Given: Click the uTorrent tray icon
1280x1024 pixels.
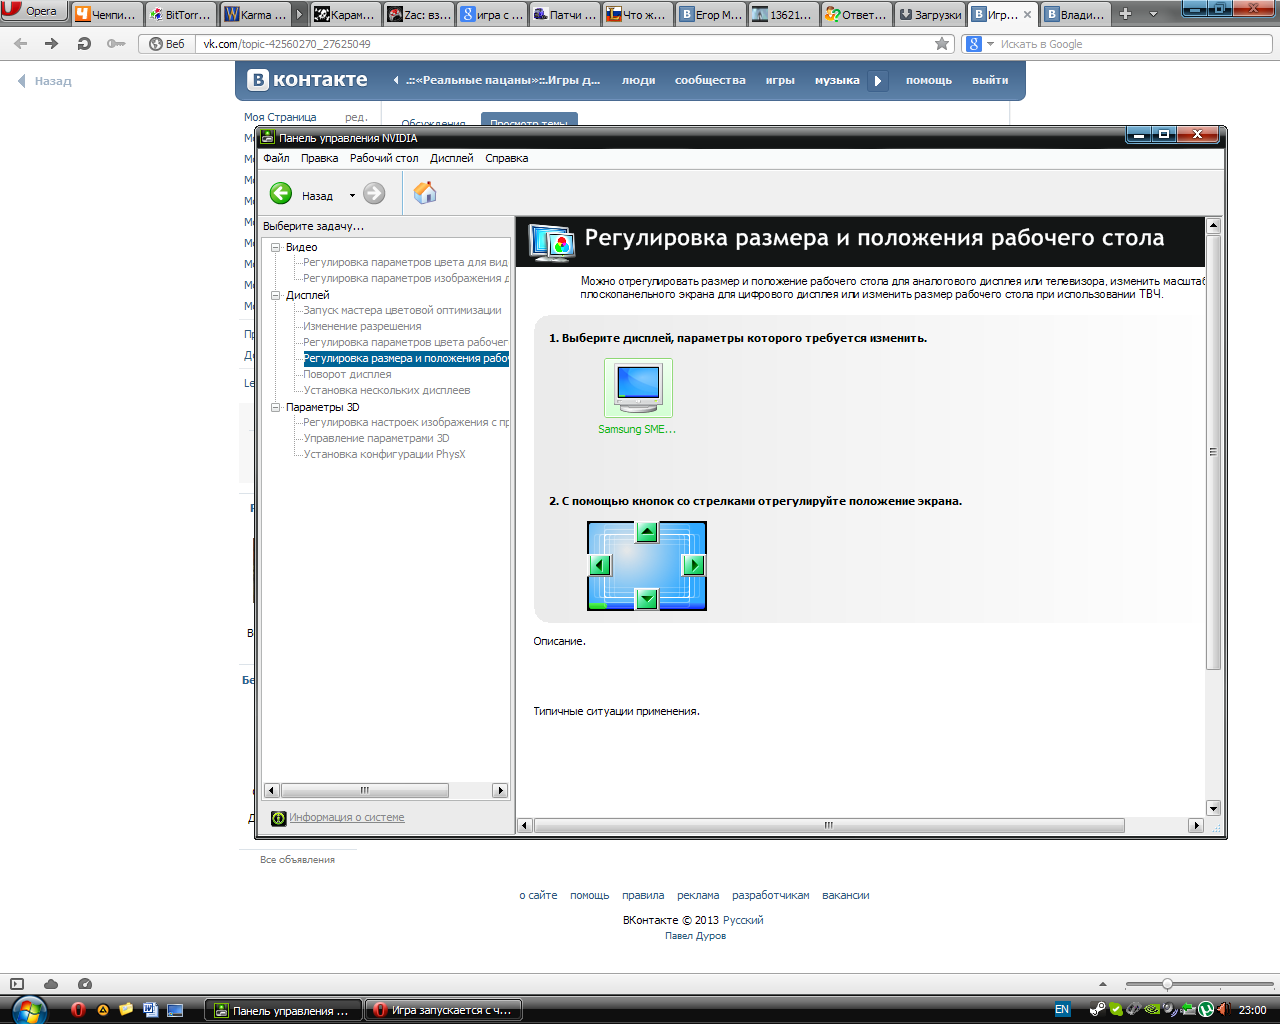Looking at the screenshot, I should click(x=1206, y=1010).
